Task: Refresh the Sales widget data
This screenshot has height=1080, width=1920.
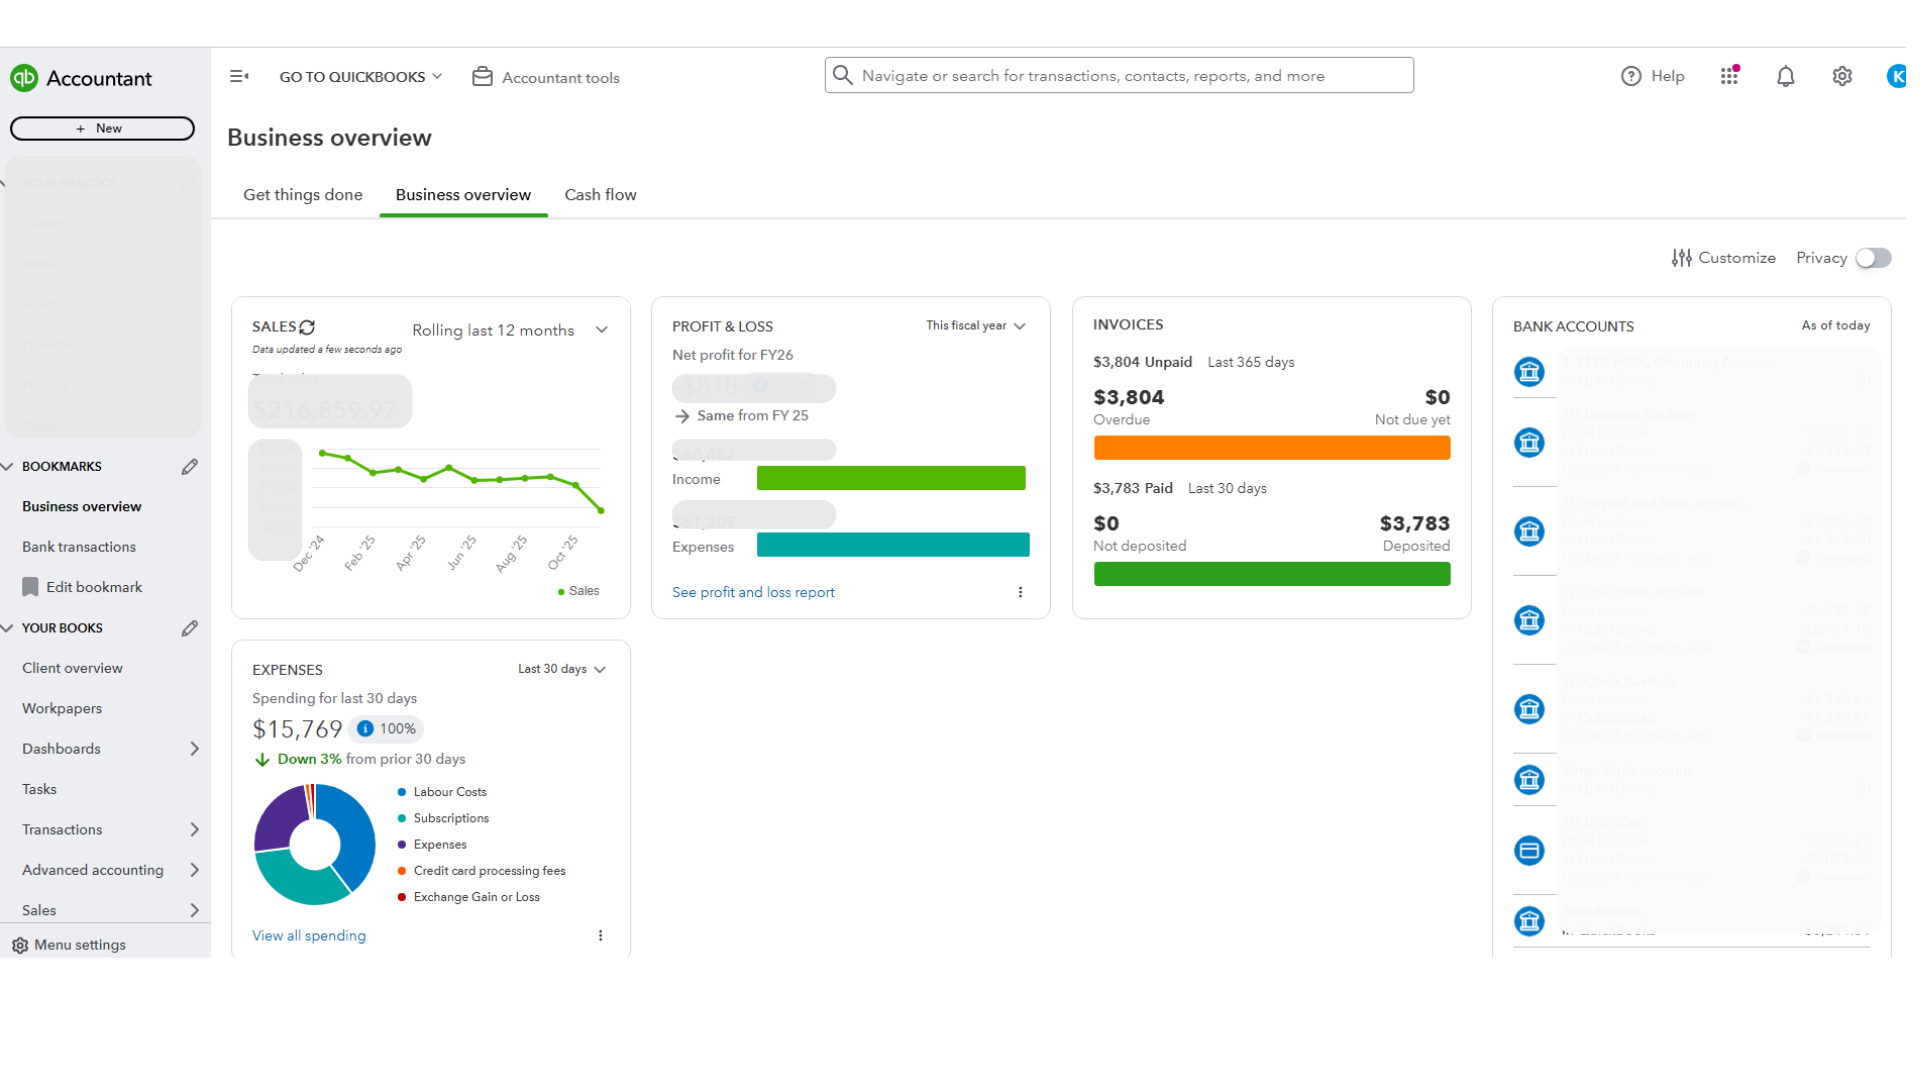Action: 308,327
